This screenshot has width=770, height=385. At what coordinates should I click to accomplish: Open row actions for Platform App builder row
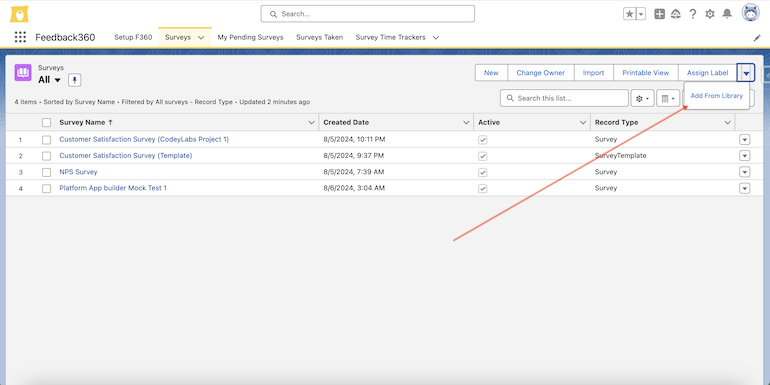[x=744, y=188]
